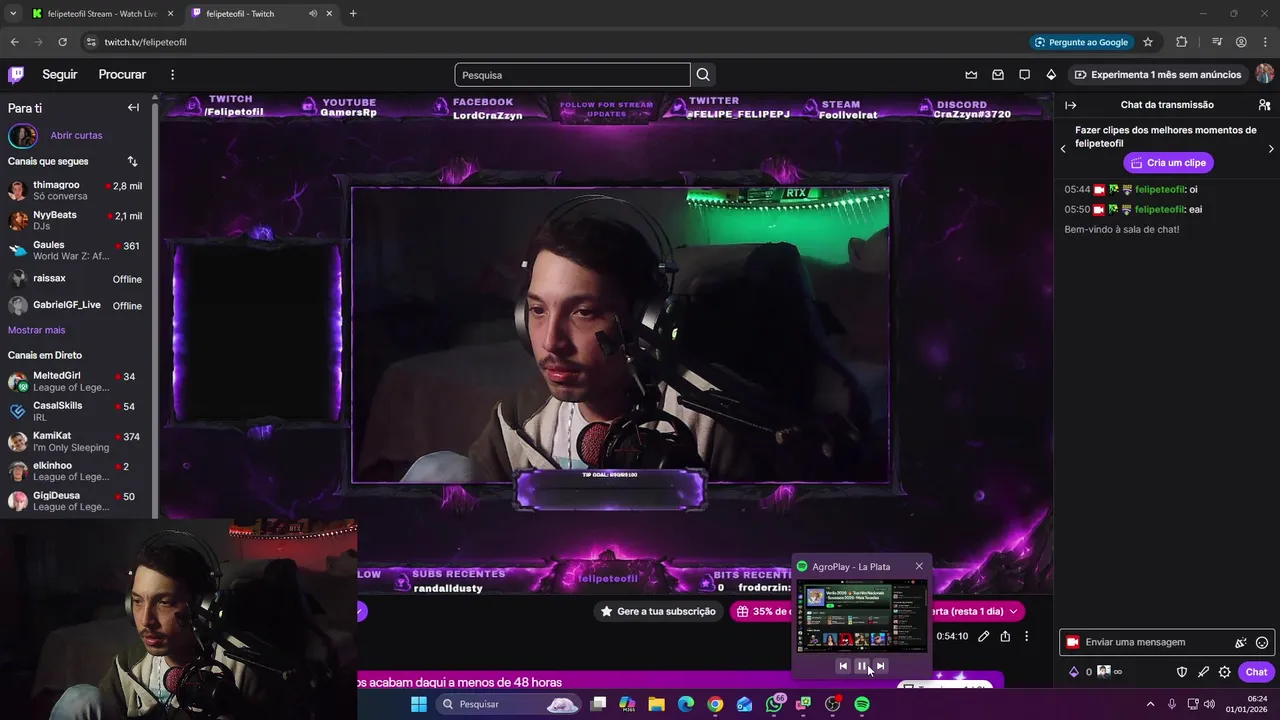Open the emote picker smiley icon
This screenshot has height=720, width=1280.
pyautogui.click(x=1262, y=643)
